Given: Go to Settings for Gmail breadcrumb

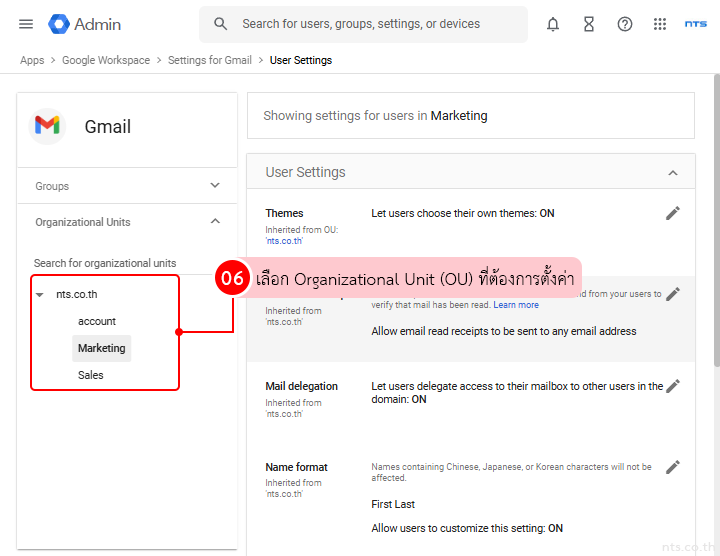Looking at the screenshot, I should click(210, 60).
